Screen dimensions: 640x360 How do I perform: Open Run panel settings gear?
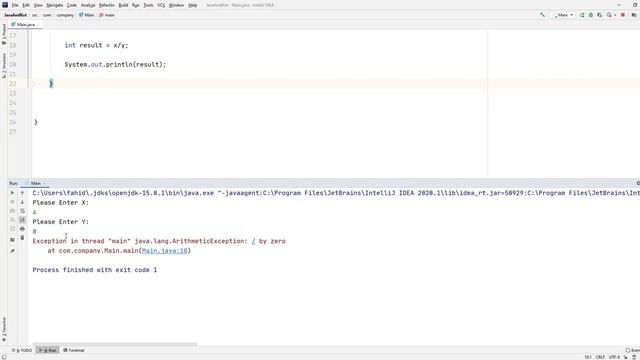coord(638,183)
